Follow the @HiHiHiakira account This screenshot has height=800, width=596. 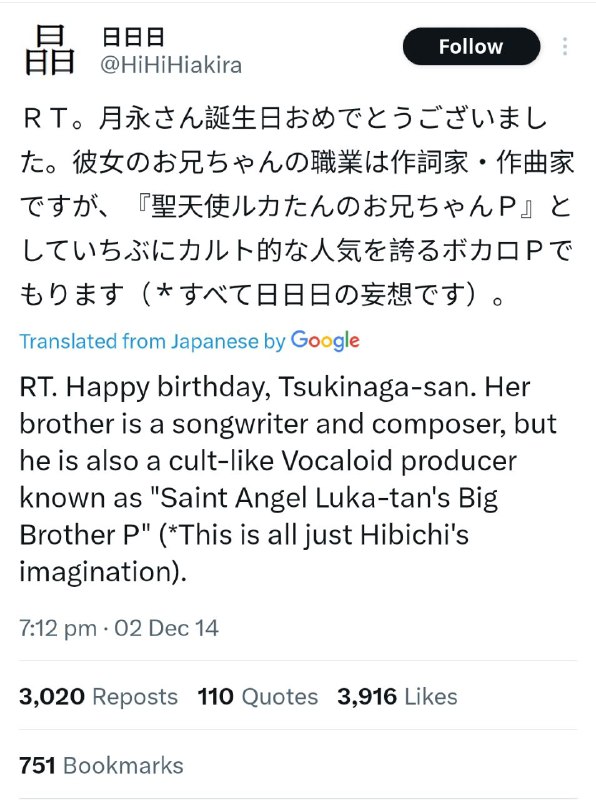pos(471,46)
